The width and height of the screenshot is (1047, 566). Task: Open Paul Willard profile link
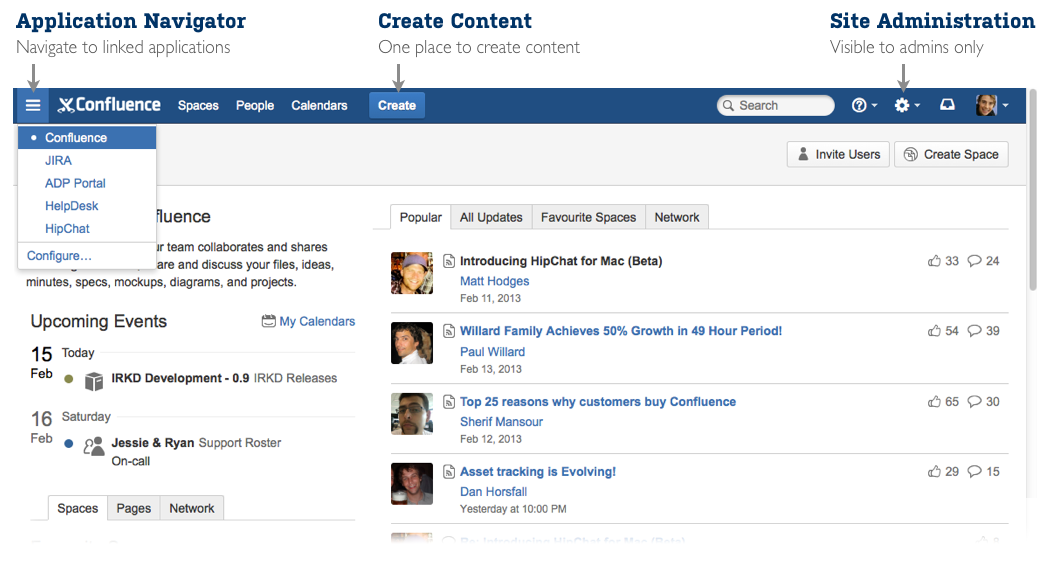click(492, 352)
